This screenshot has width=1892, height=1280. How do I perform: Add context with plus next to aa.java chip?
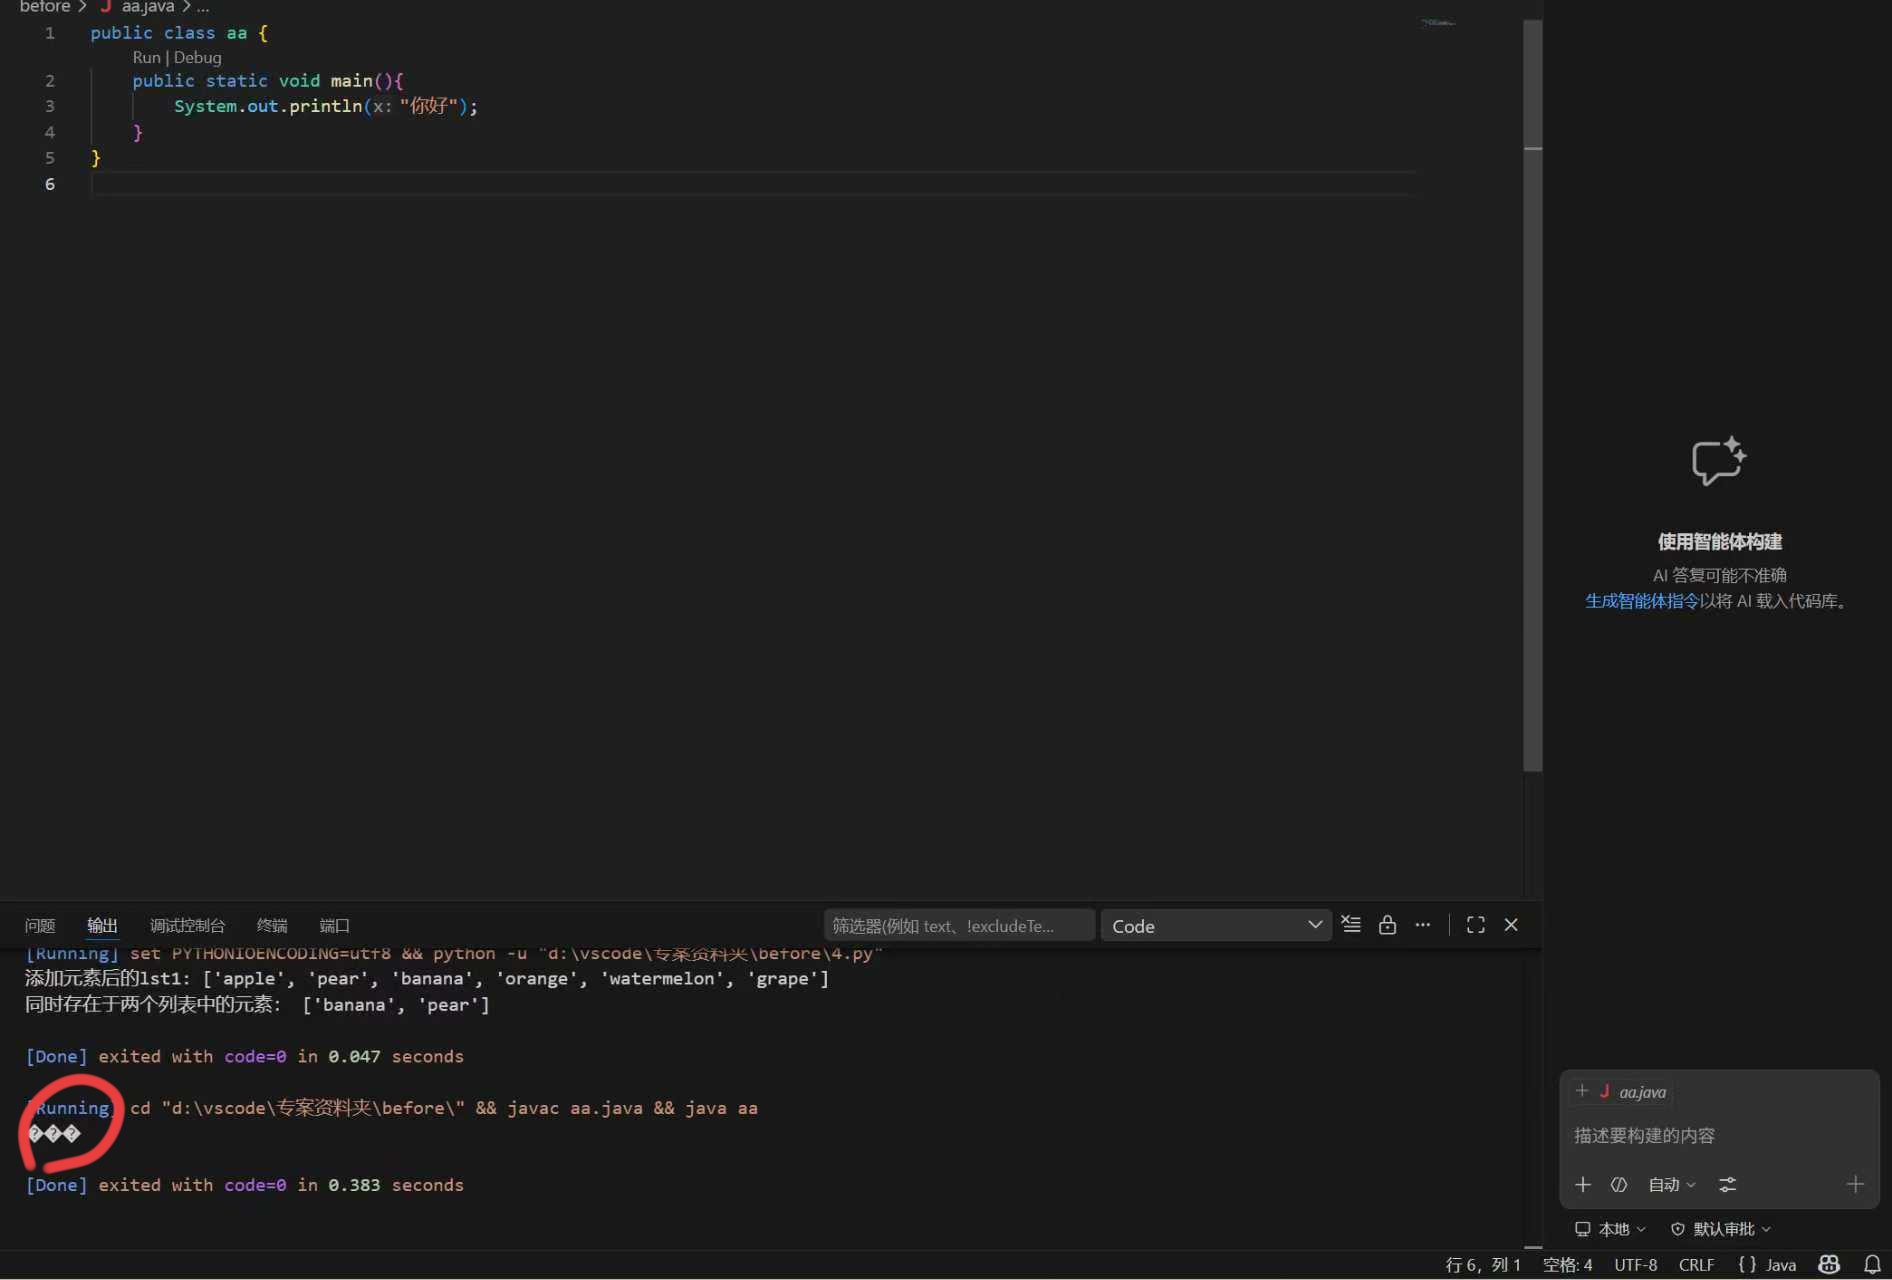(1582, 1091)
